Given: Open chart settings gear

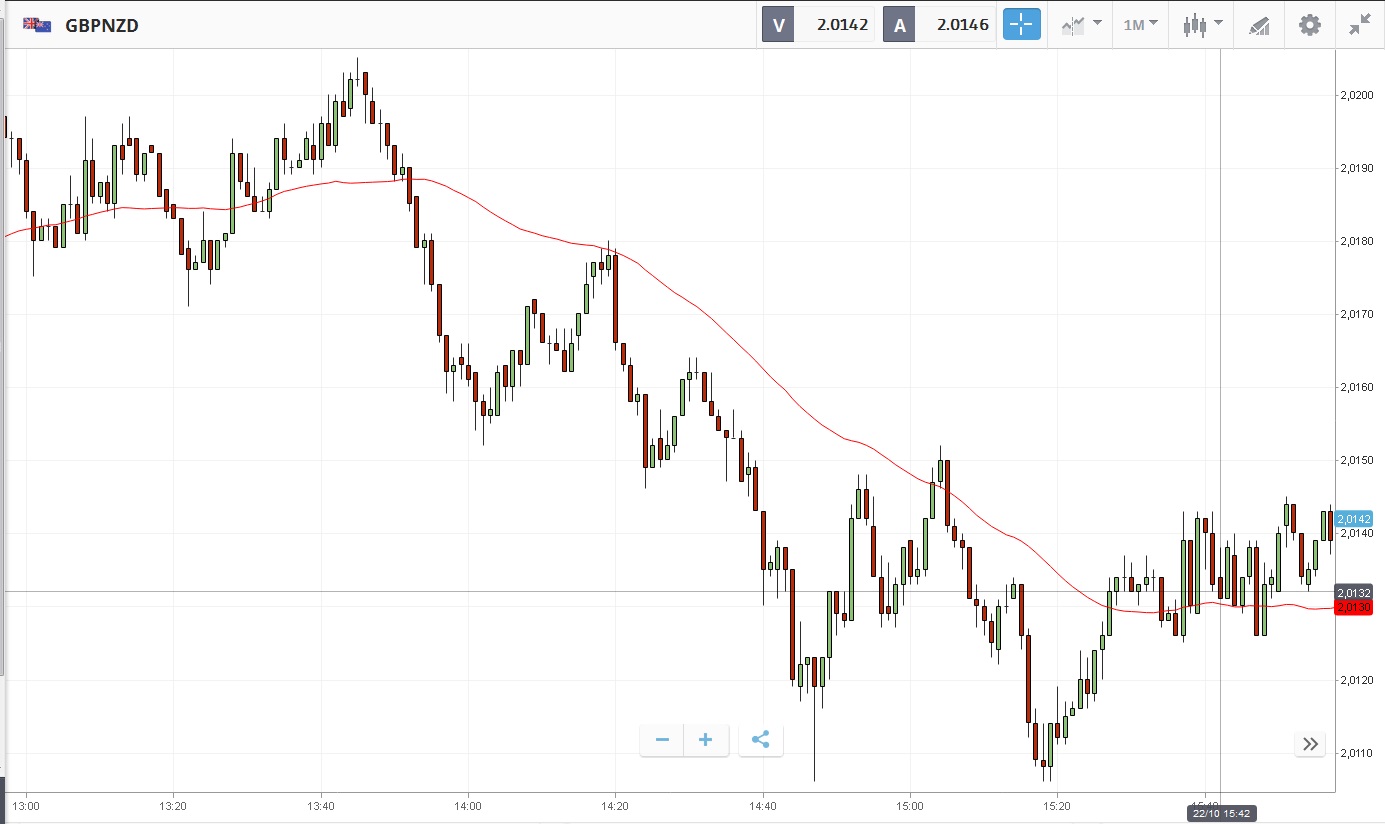Looking at the screenshot, I should point(1309,25).
